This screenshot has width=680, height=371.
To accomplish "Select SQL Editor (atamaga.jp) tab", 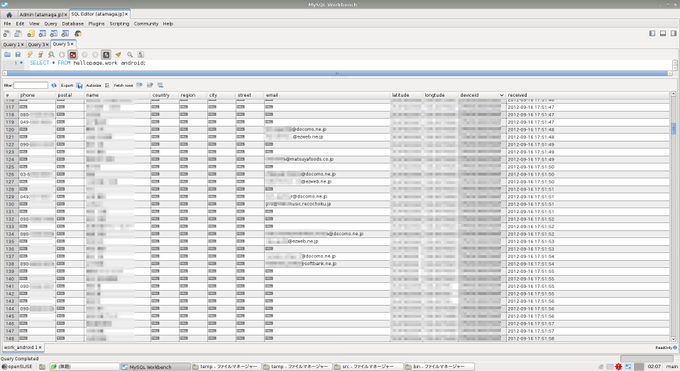I will point(99,14).
